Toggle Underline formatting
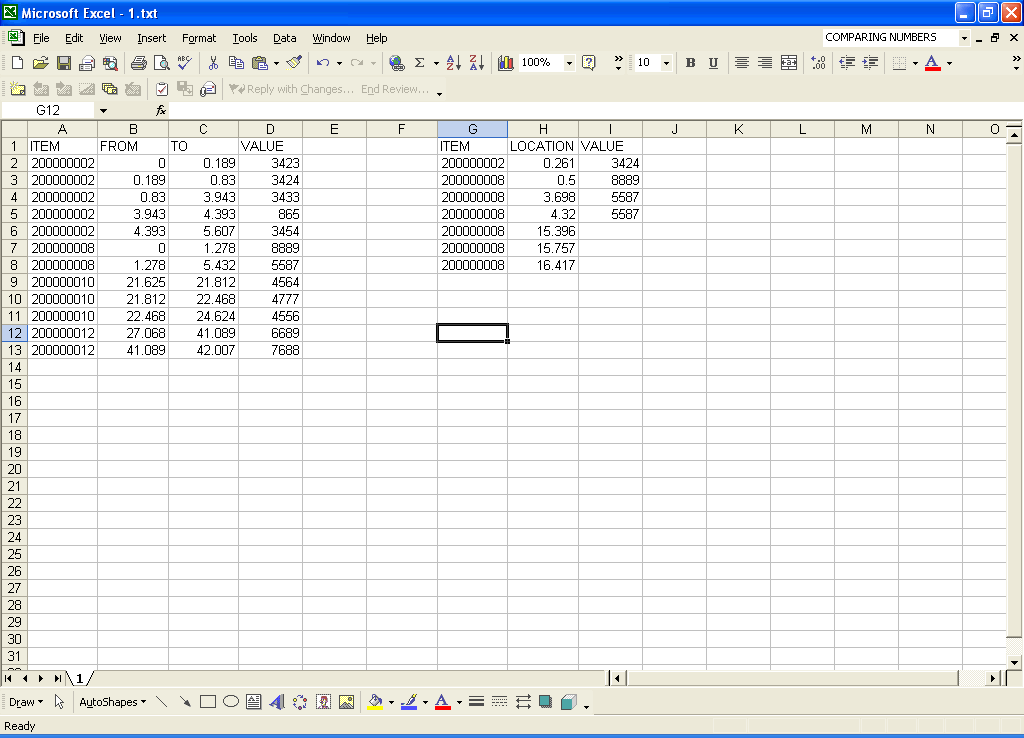1024x738 pixels. 713,63
